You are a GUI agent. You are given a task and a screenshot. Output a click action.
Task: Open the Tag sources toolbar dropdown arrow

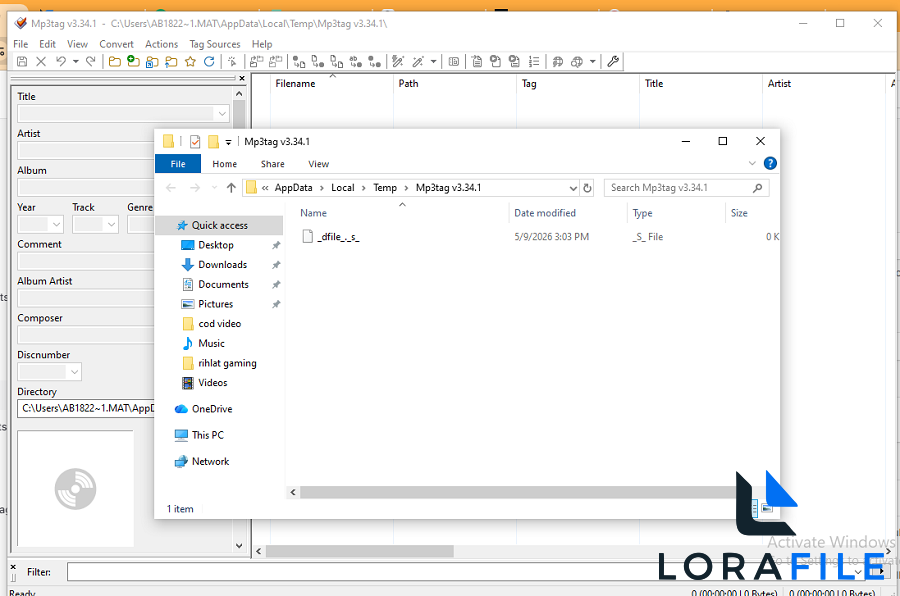[592, 61]
